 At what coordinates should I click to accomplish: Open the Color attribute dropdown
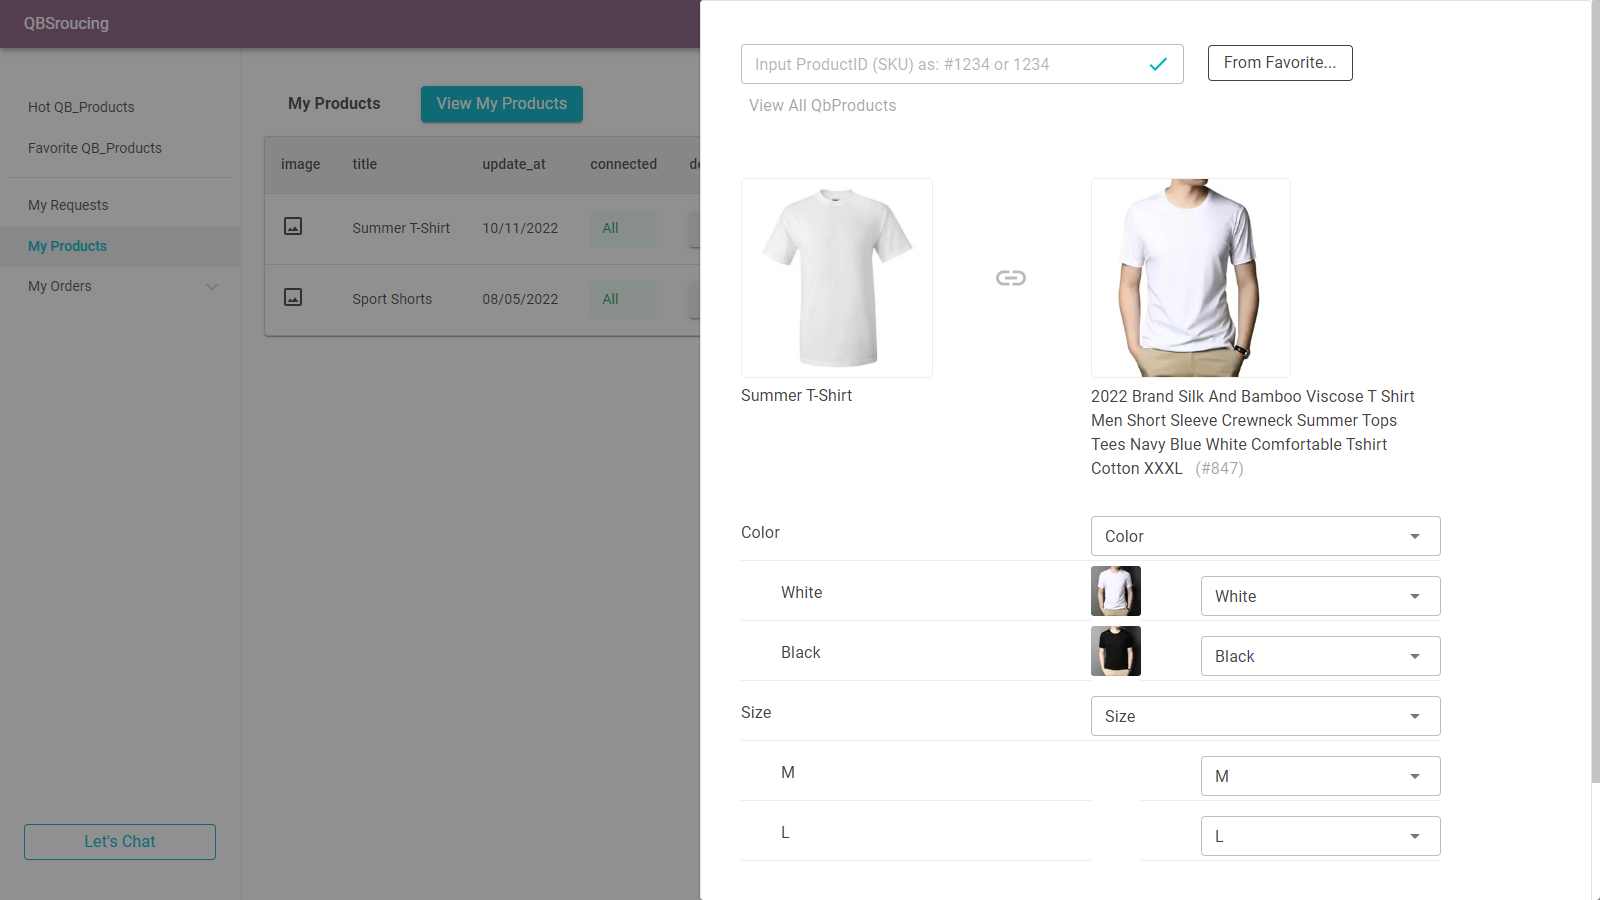pyautogui.click(x=1264, y=536)
